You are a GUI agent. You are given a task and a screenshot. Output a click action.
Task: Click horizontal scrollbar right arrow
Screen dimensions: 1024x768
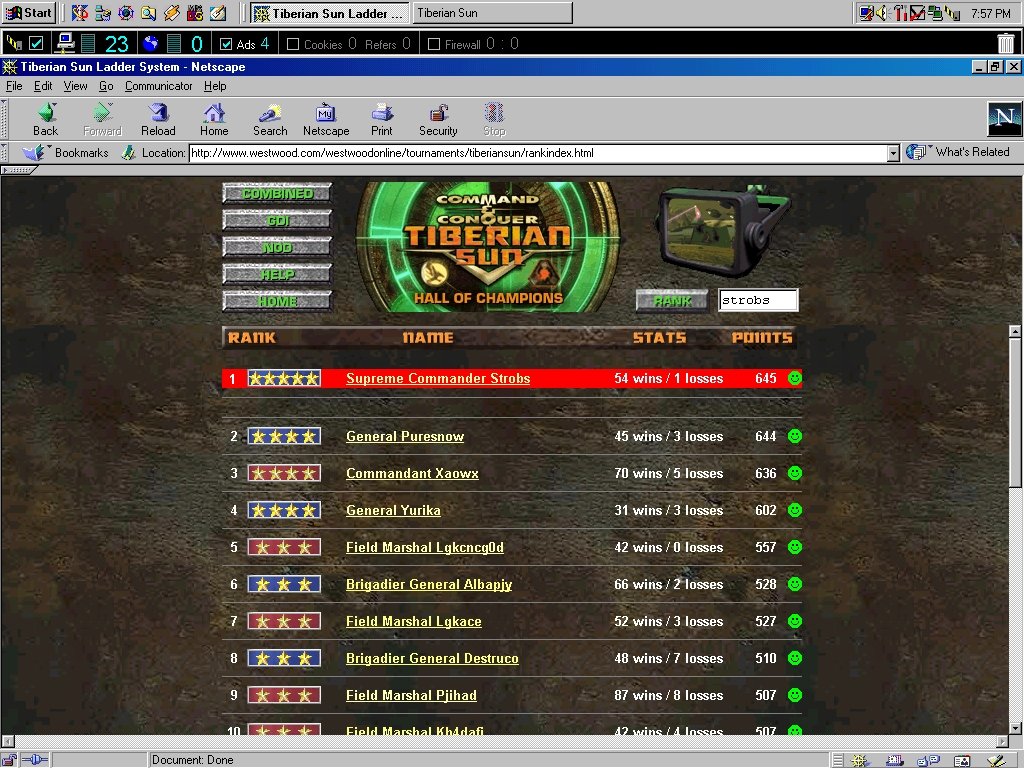pos(1002,741)
